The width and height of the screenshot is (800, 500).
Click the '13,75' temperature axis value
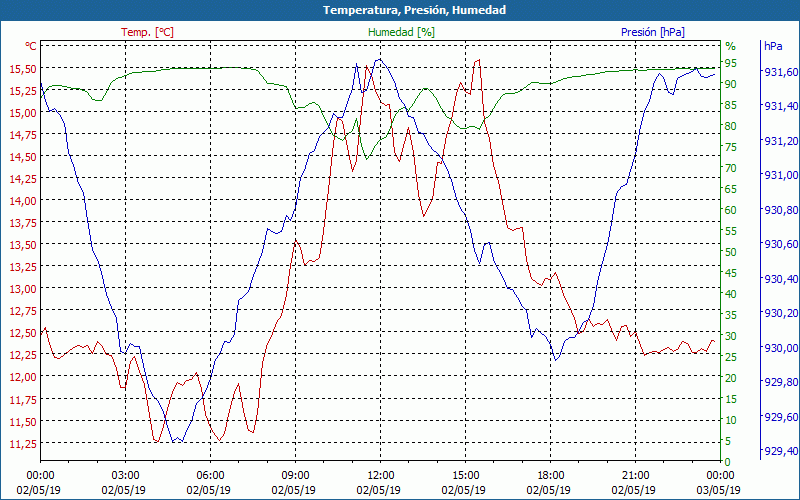click(22, 222)
